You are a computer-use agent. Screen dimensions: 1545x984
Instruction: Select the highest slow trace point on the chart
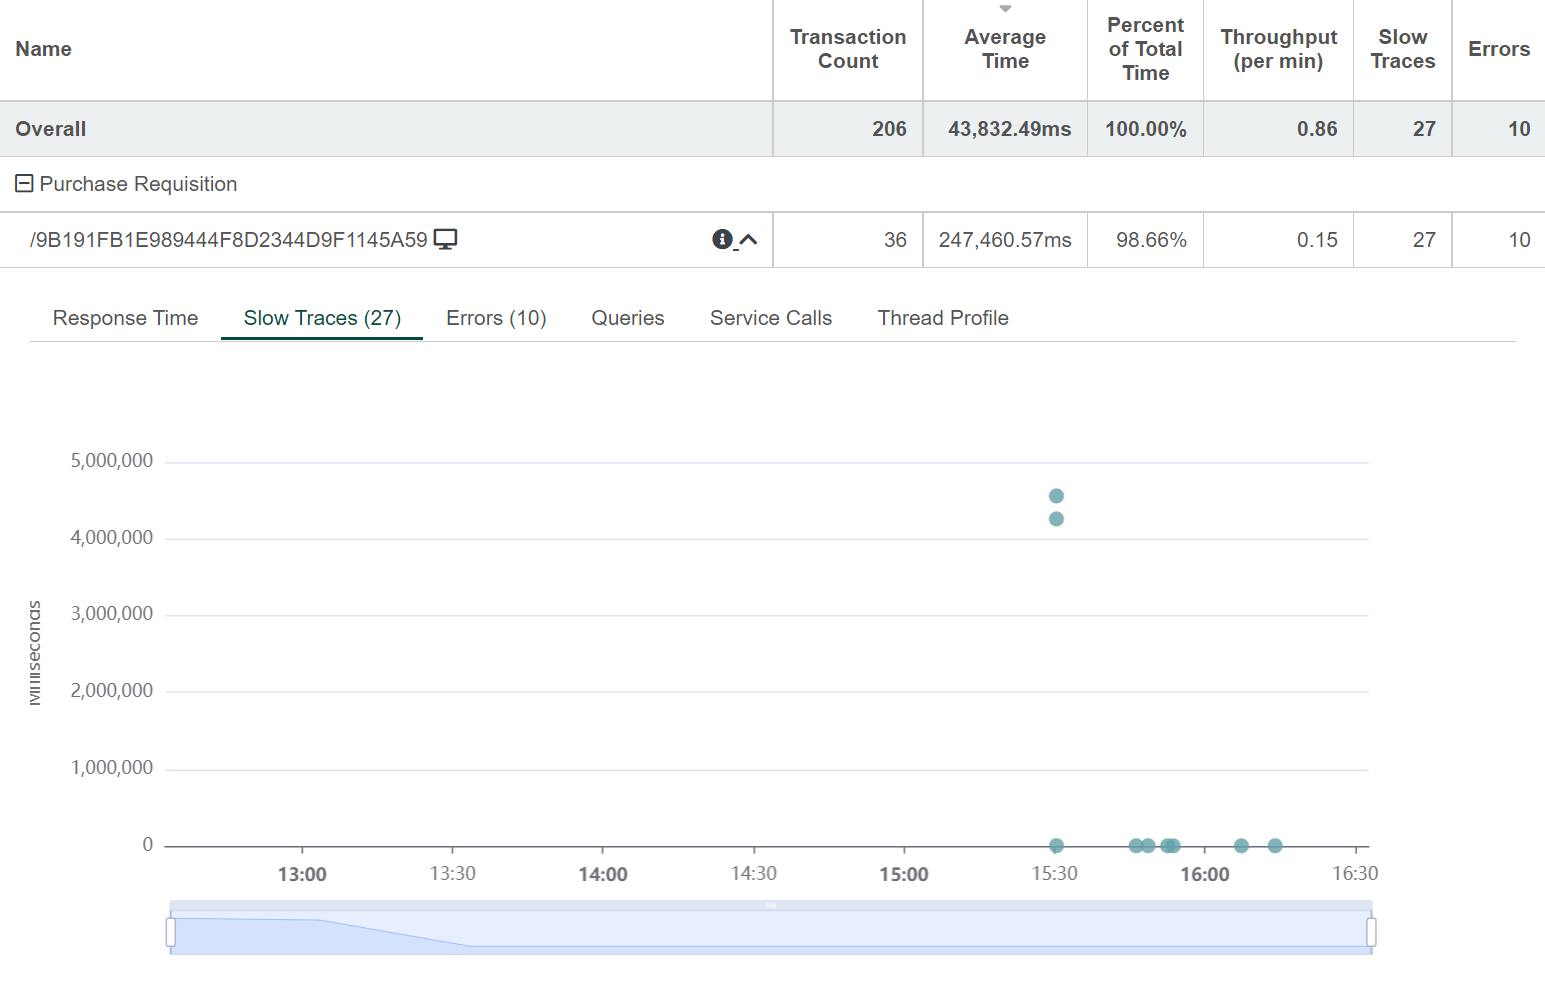pyautogui.click(x=1056, y=496)
